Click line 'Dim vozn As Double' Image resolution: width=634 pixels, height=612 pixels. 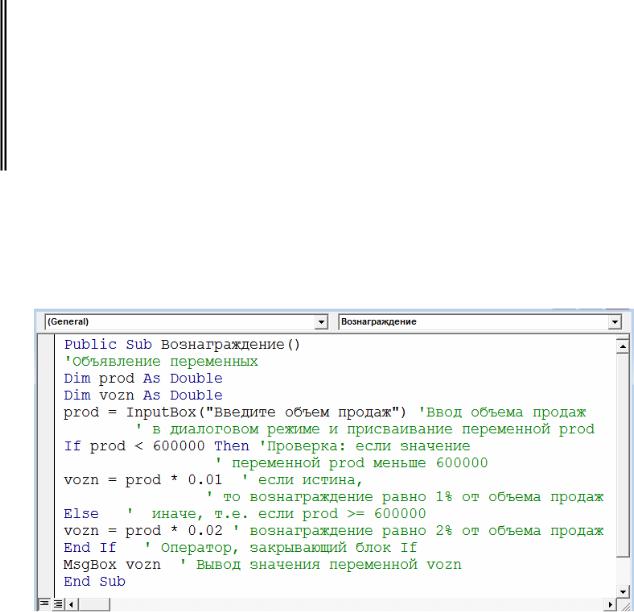coord(143,395)
